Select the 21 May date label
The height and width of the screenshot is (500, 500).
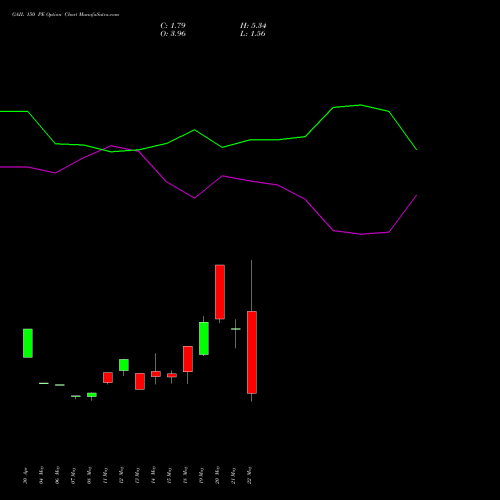(x=234, y=476)
